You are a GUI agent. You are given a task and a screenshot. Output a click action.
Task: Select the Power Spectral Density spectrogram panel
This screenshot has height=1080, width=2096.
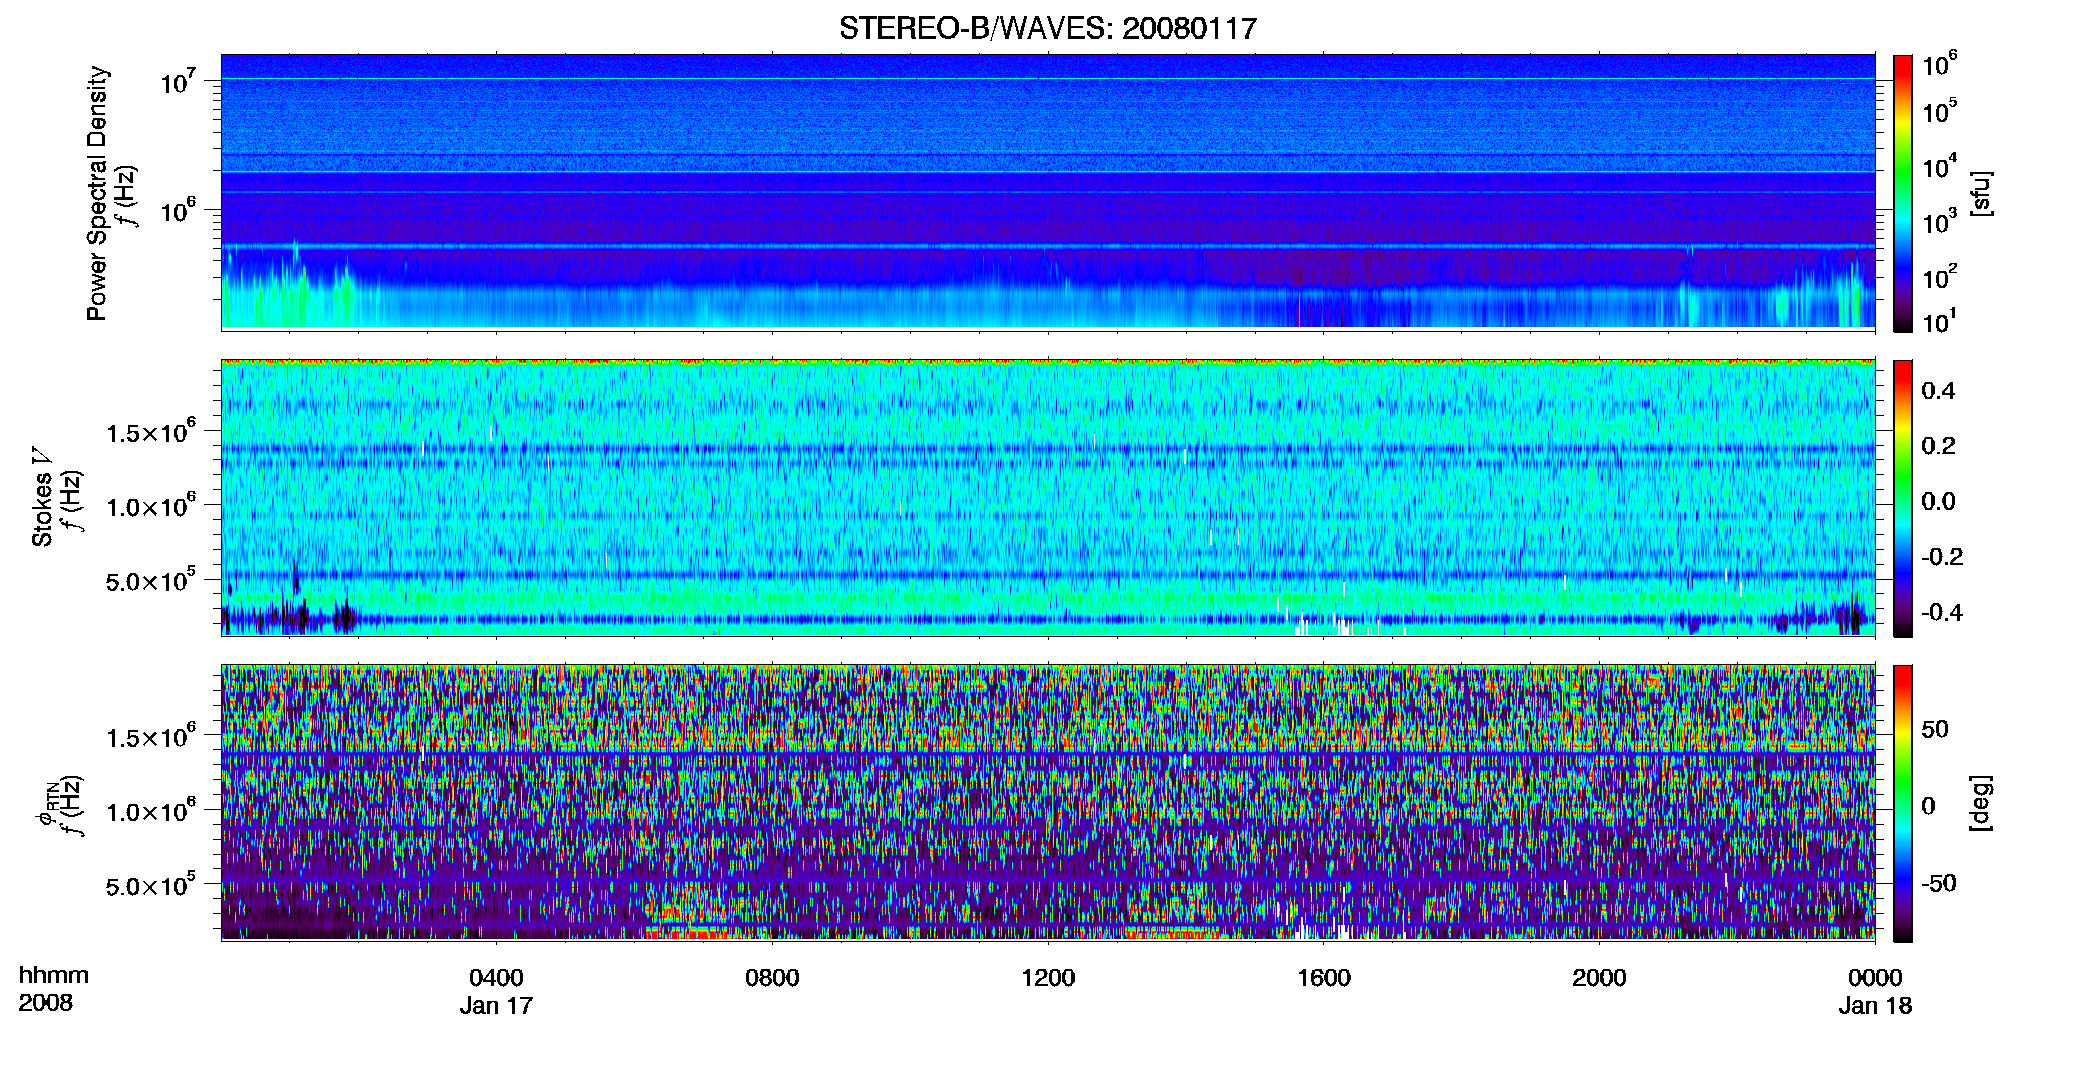tap(1048, 192)
